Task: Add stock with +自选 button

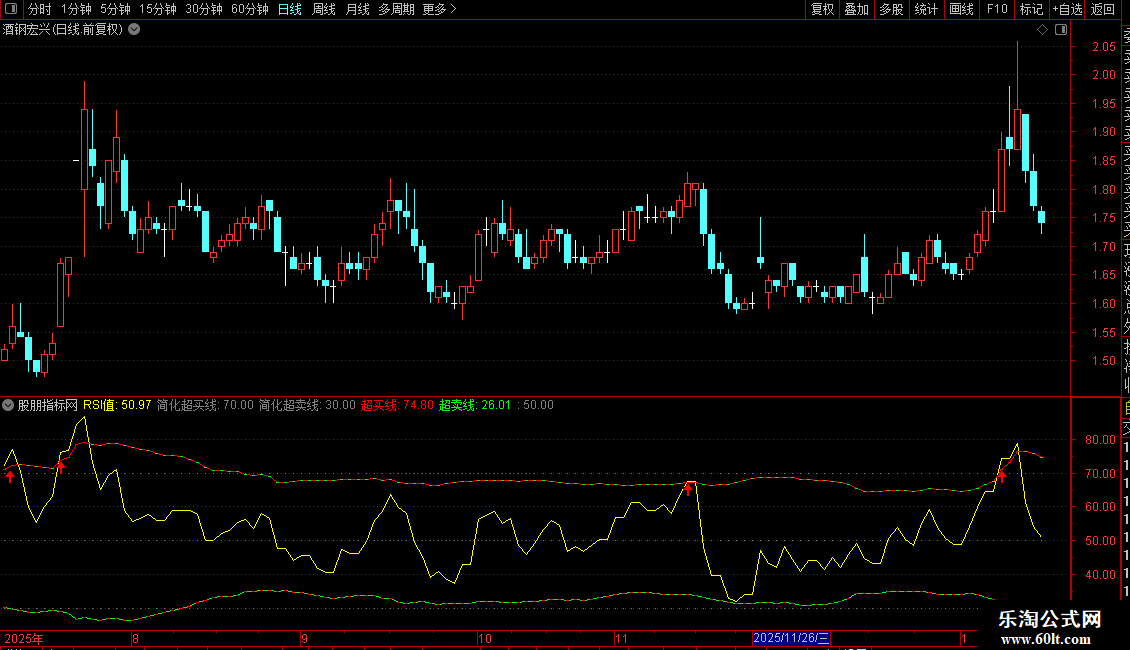Action: tap(1067, 9)
